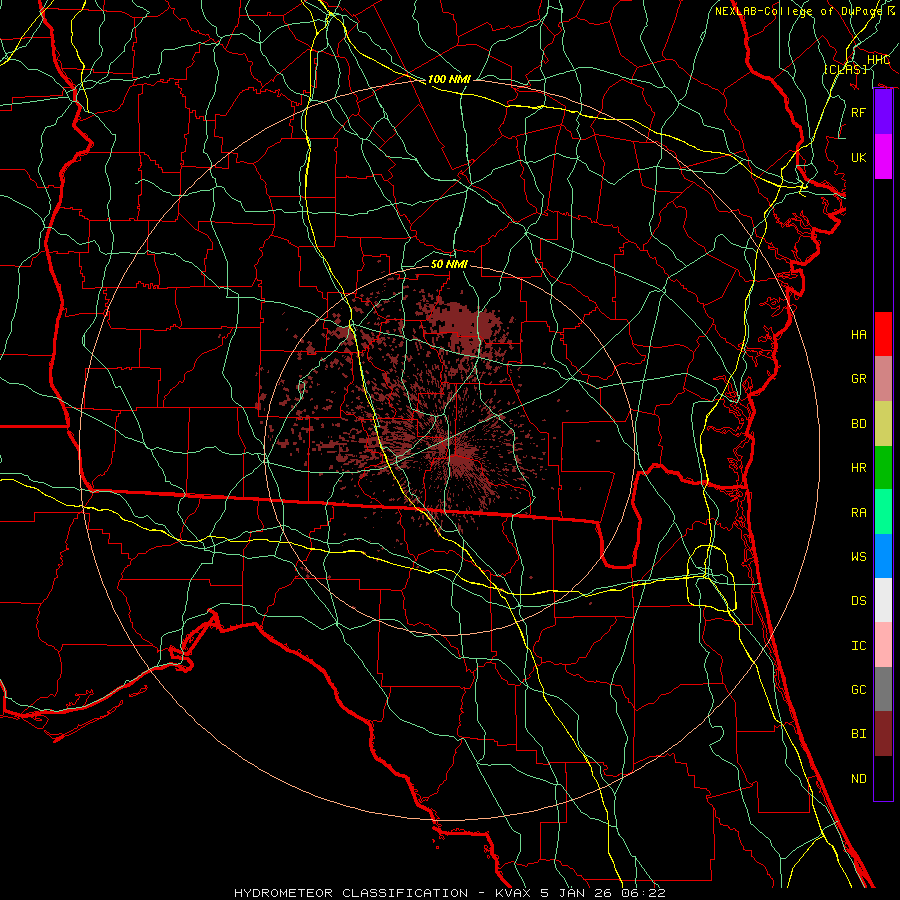Click the BI dark red legend swatch

(x=883, y=734)
